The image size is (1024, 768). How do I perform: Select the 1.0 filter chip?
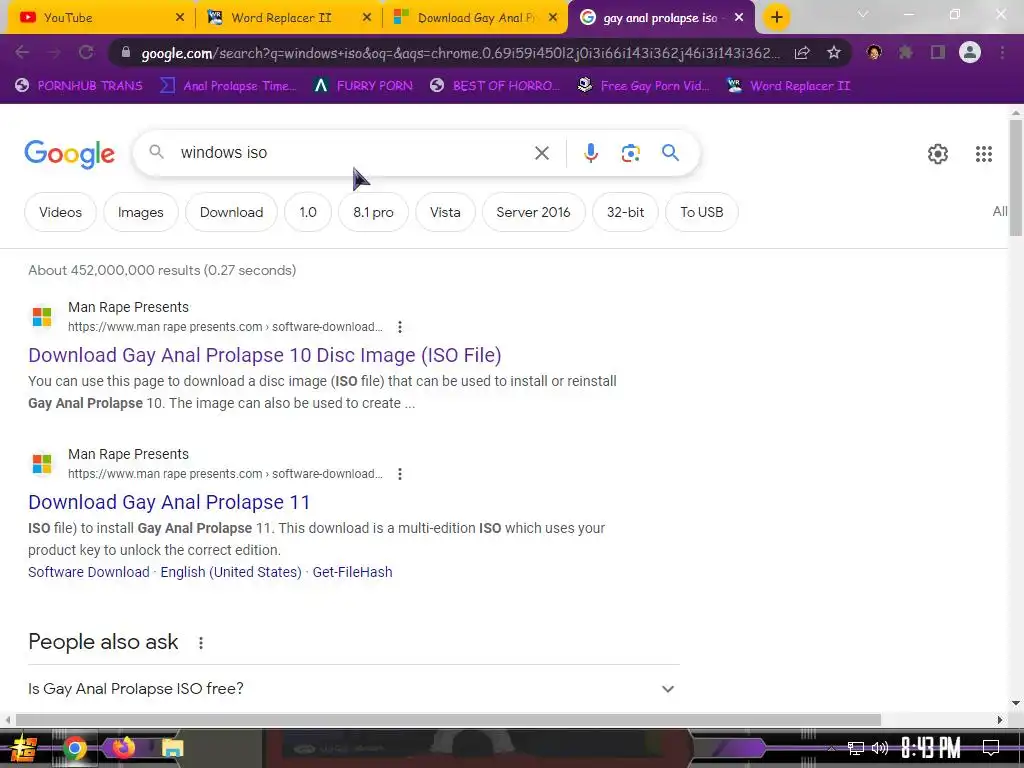308,212
